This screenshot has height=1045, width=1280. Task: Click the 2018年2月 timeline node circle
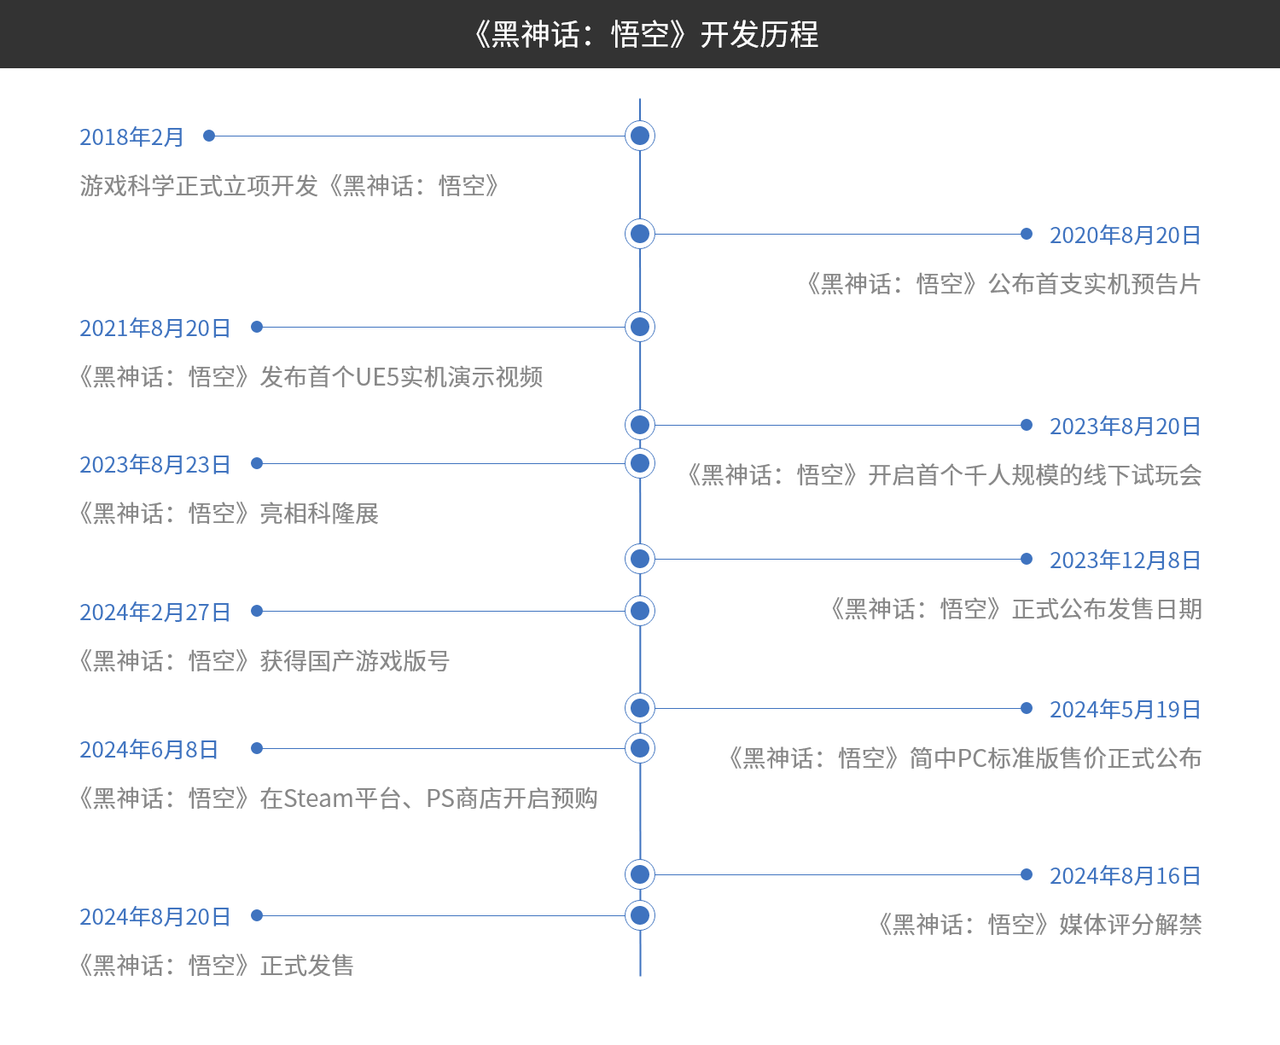coord(640,136)
